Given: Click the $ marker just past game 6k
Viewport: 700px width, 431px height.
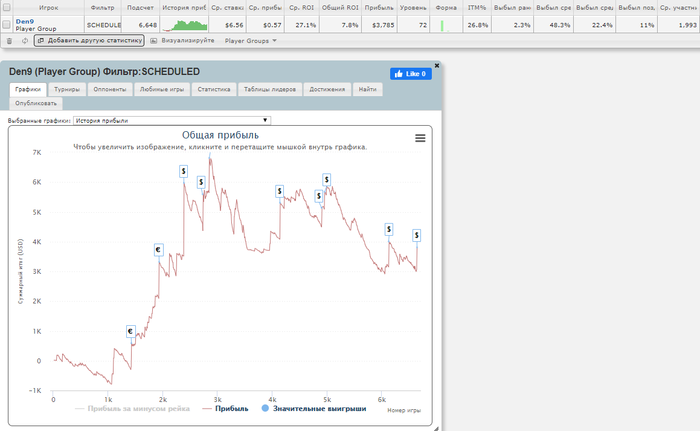Looking at the screenshot, I should tap(389, 230).
